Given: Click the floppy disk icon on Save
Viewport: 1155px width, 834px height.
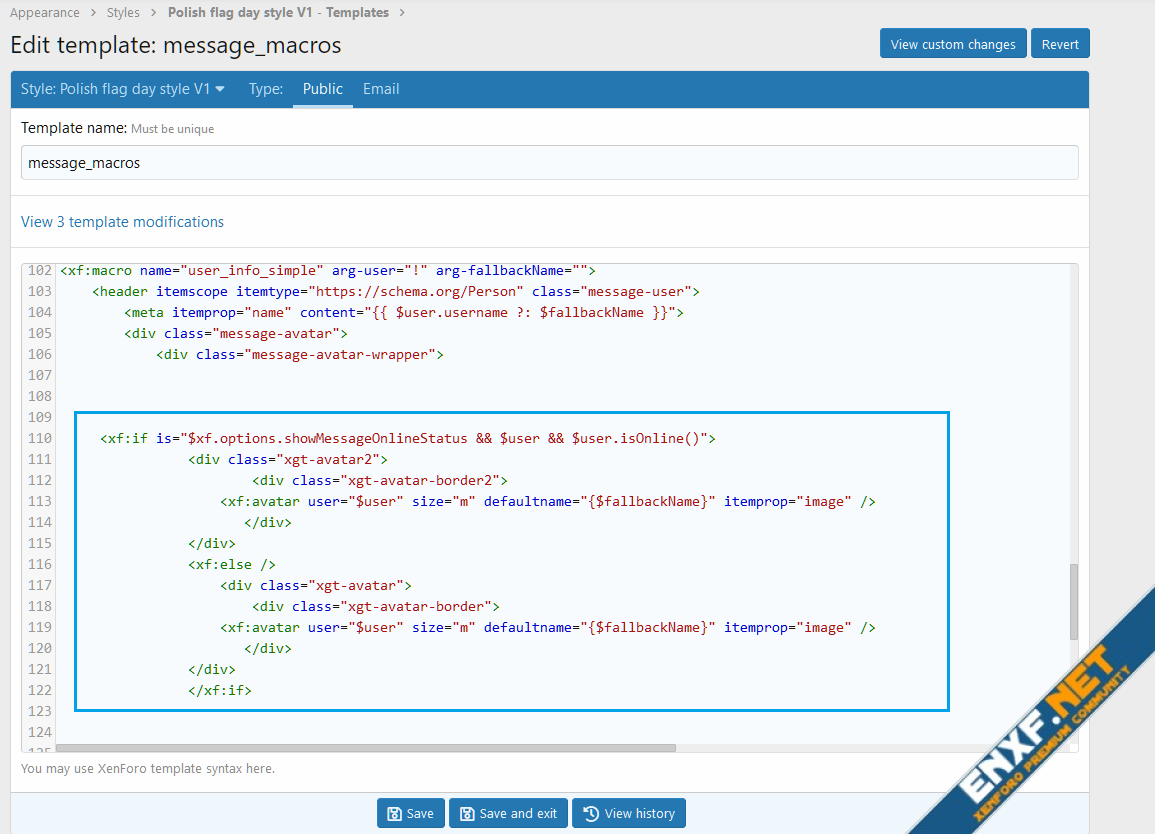Looking at the screenshot, I should pyautogui.click(x=394, y=814).
